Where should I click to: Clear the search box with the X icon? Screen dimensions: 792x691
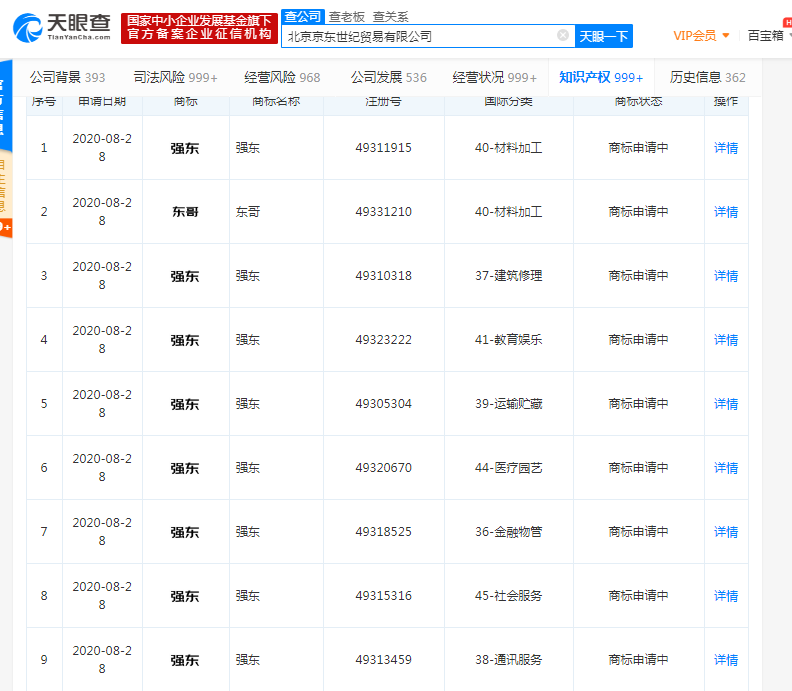pos(563,35)
